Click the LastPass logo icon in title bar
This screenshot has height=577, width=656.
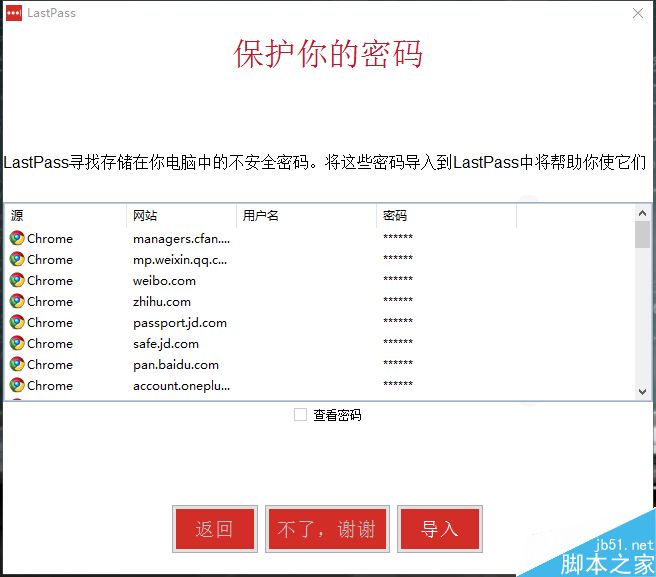14,13
